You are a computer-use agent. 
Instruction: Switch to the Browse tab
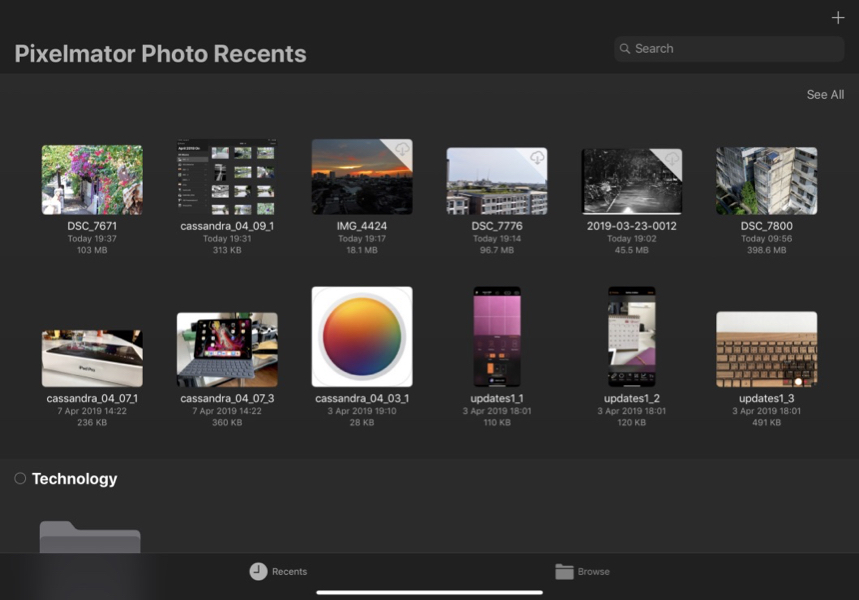[x=582, y=572]
